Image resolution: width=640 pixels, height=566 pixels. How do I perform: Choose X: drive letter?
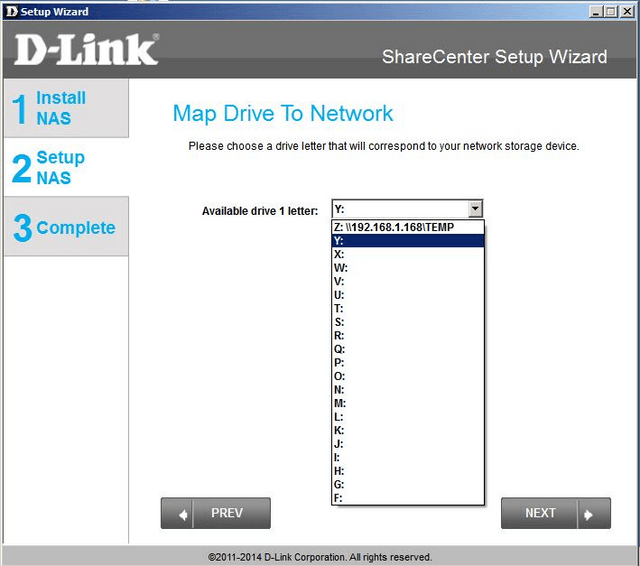[x=408, y=254]
